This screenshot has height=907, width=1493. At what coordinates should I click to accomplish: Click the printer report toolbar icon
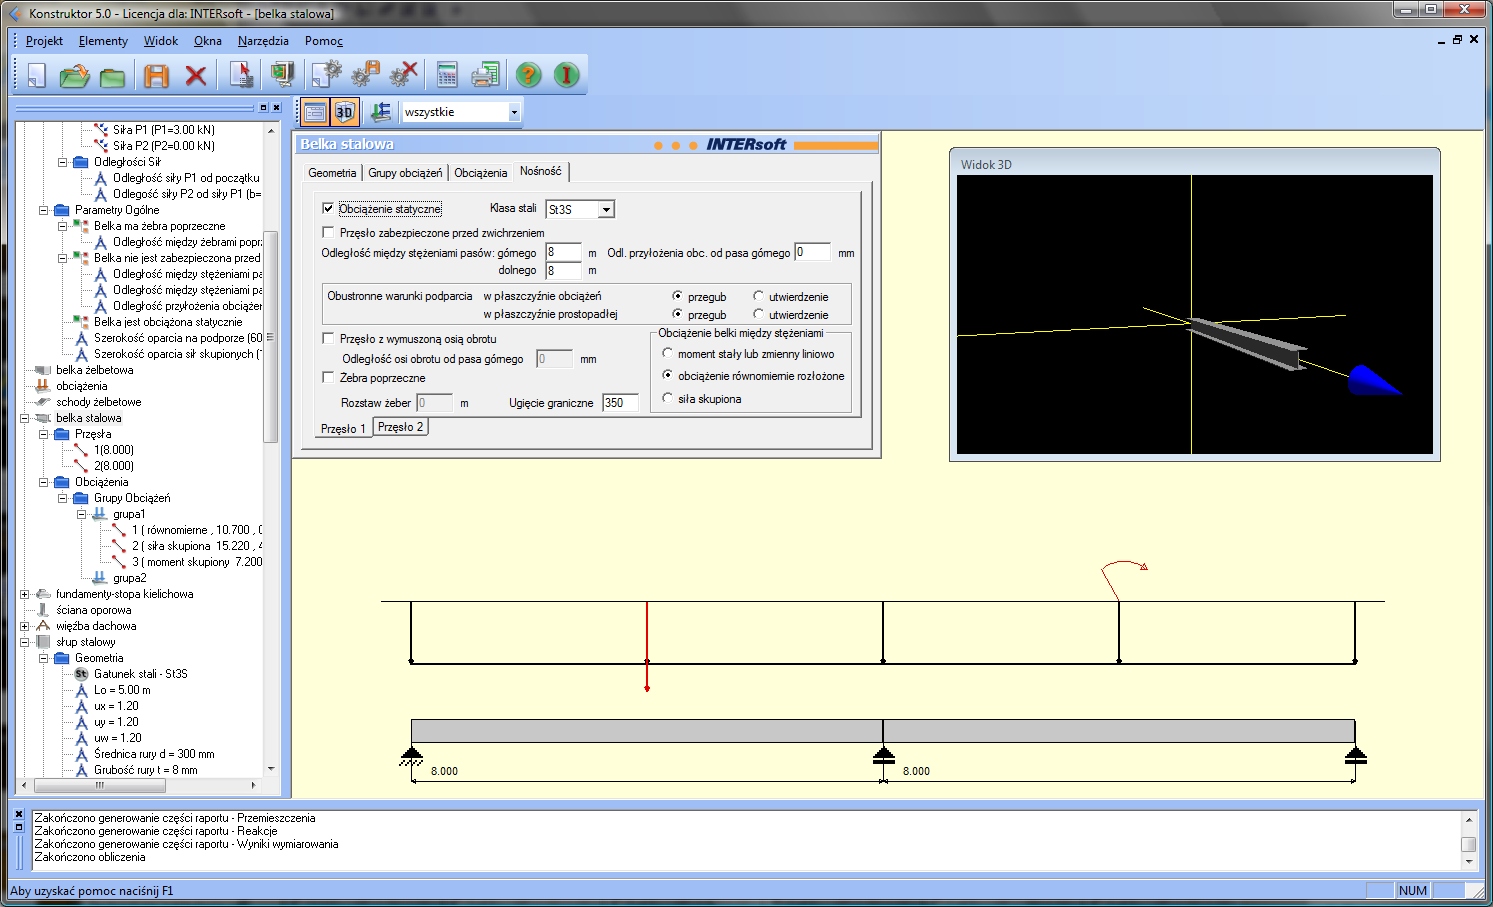(485, 75)
